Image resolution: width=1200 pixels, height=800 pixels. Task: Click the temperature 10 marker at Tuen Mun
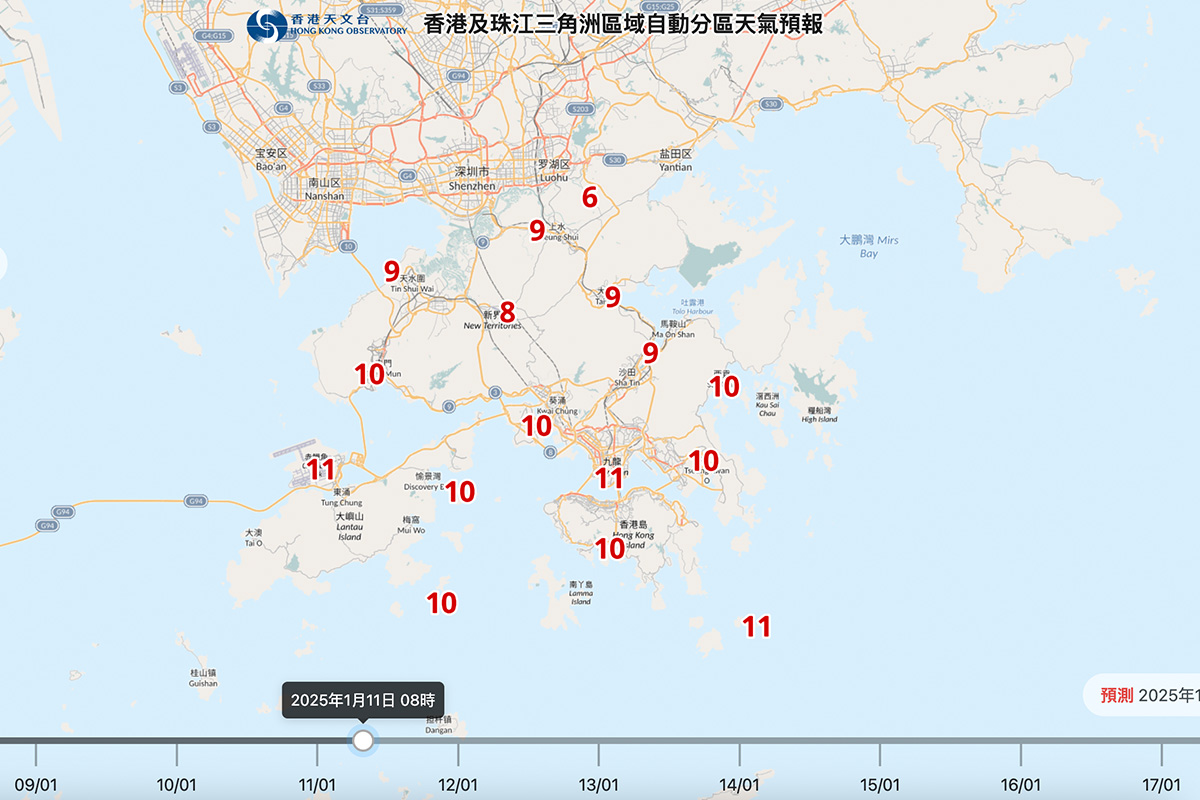tap(370, 374)
